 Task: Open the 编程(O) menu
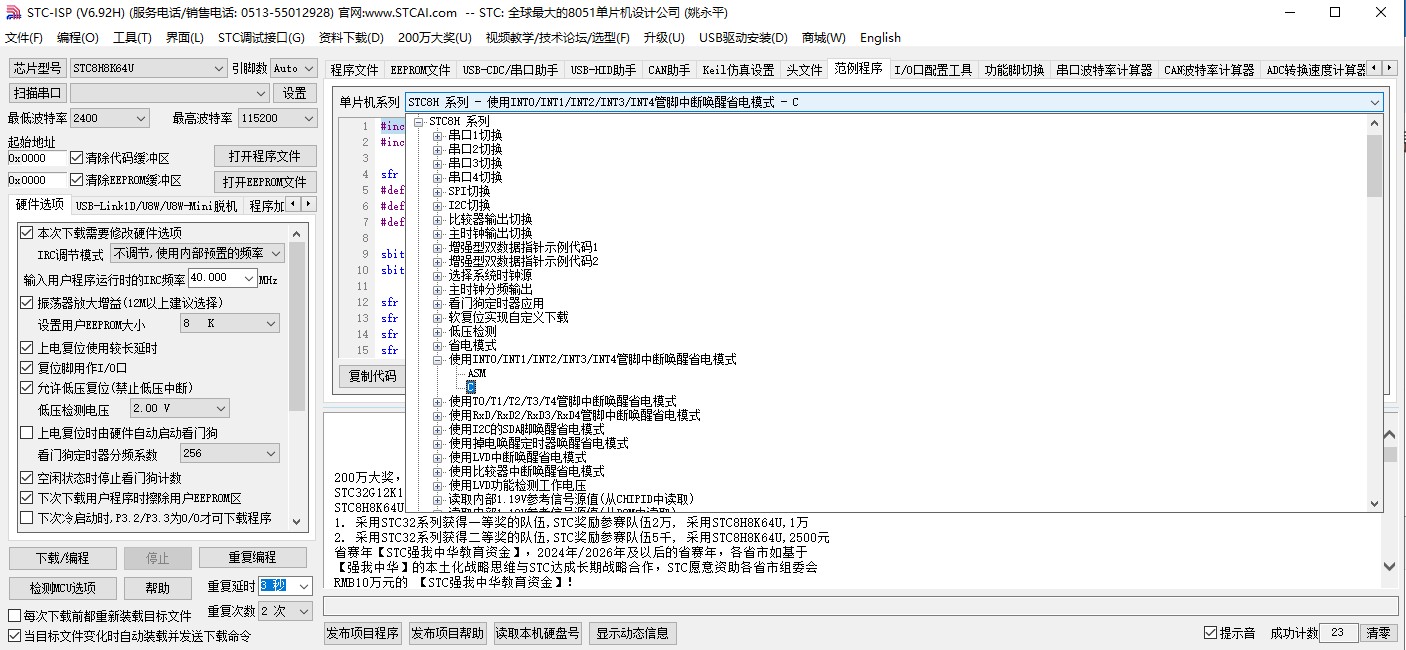pyautogui.click(x=78, y=38)
